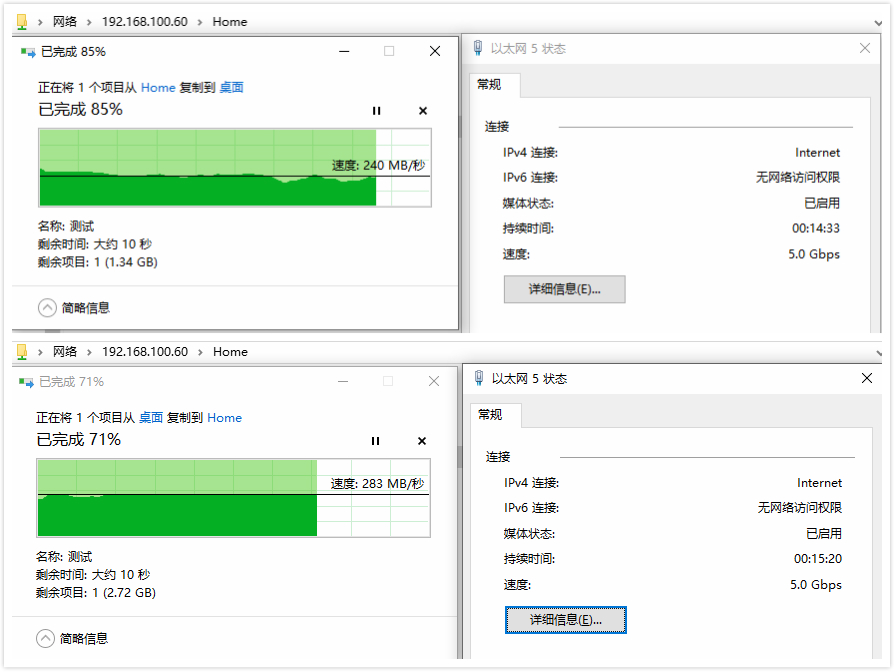Pause the 85% copy operation

pyautogui.click(x=376, y=111)
